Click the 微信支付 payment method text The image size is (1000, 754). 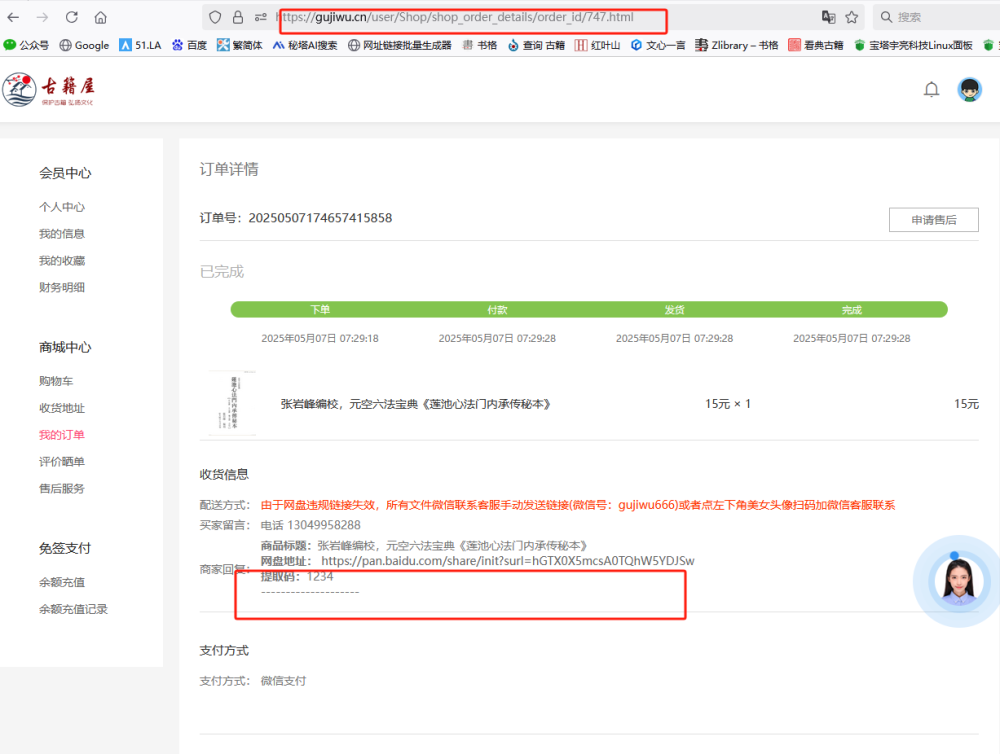(283, 681)
